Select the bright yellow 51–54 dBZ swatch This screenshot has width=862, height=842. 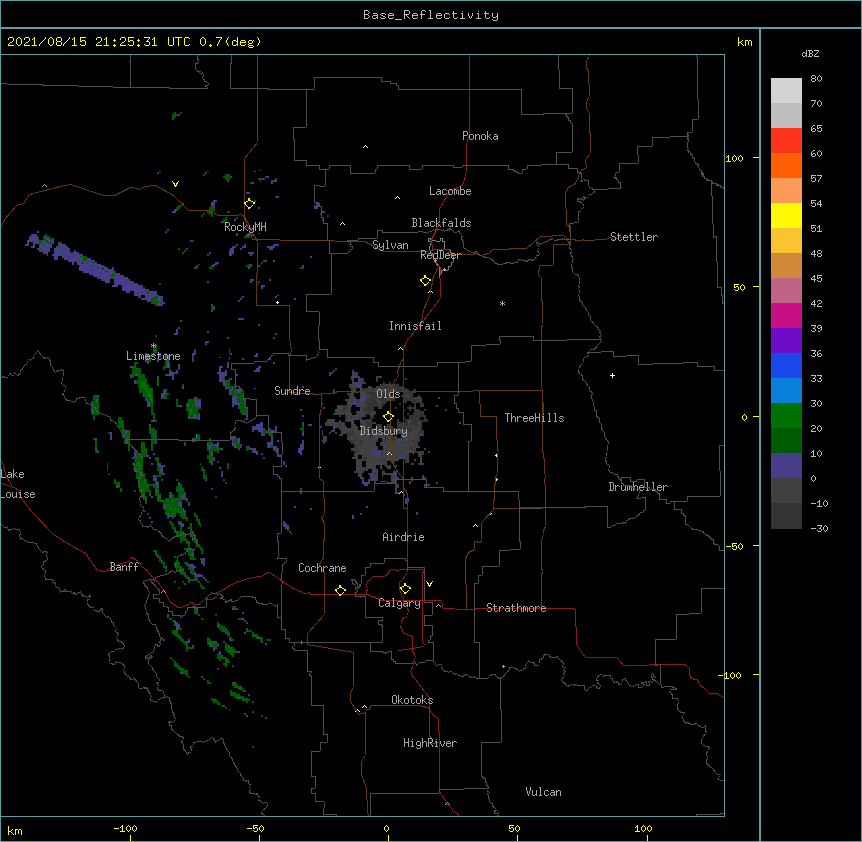[786, 215]
